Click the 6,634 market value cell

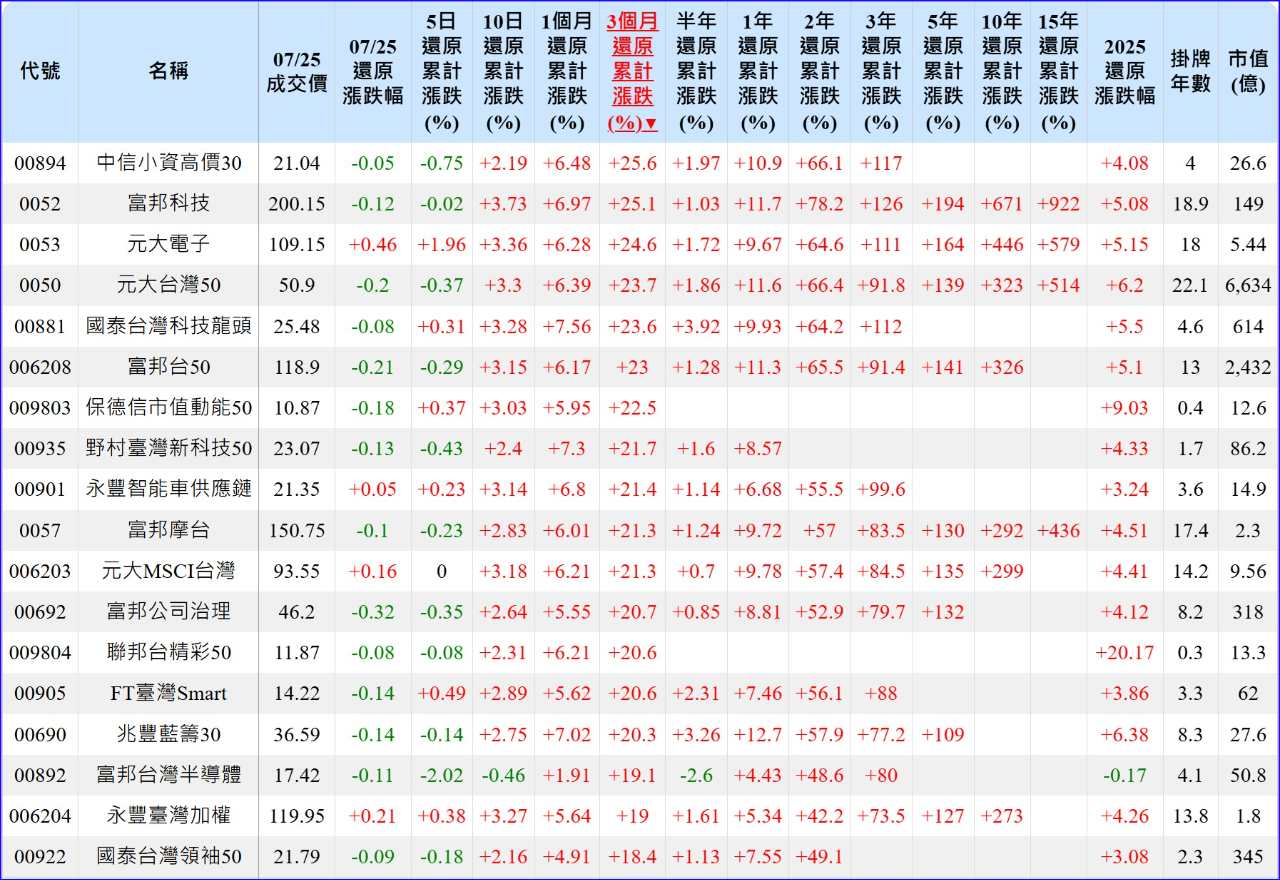1248,286
